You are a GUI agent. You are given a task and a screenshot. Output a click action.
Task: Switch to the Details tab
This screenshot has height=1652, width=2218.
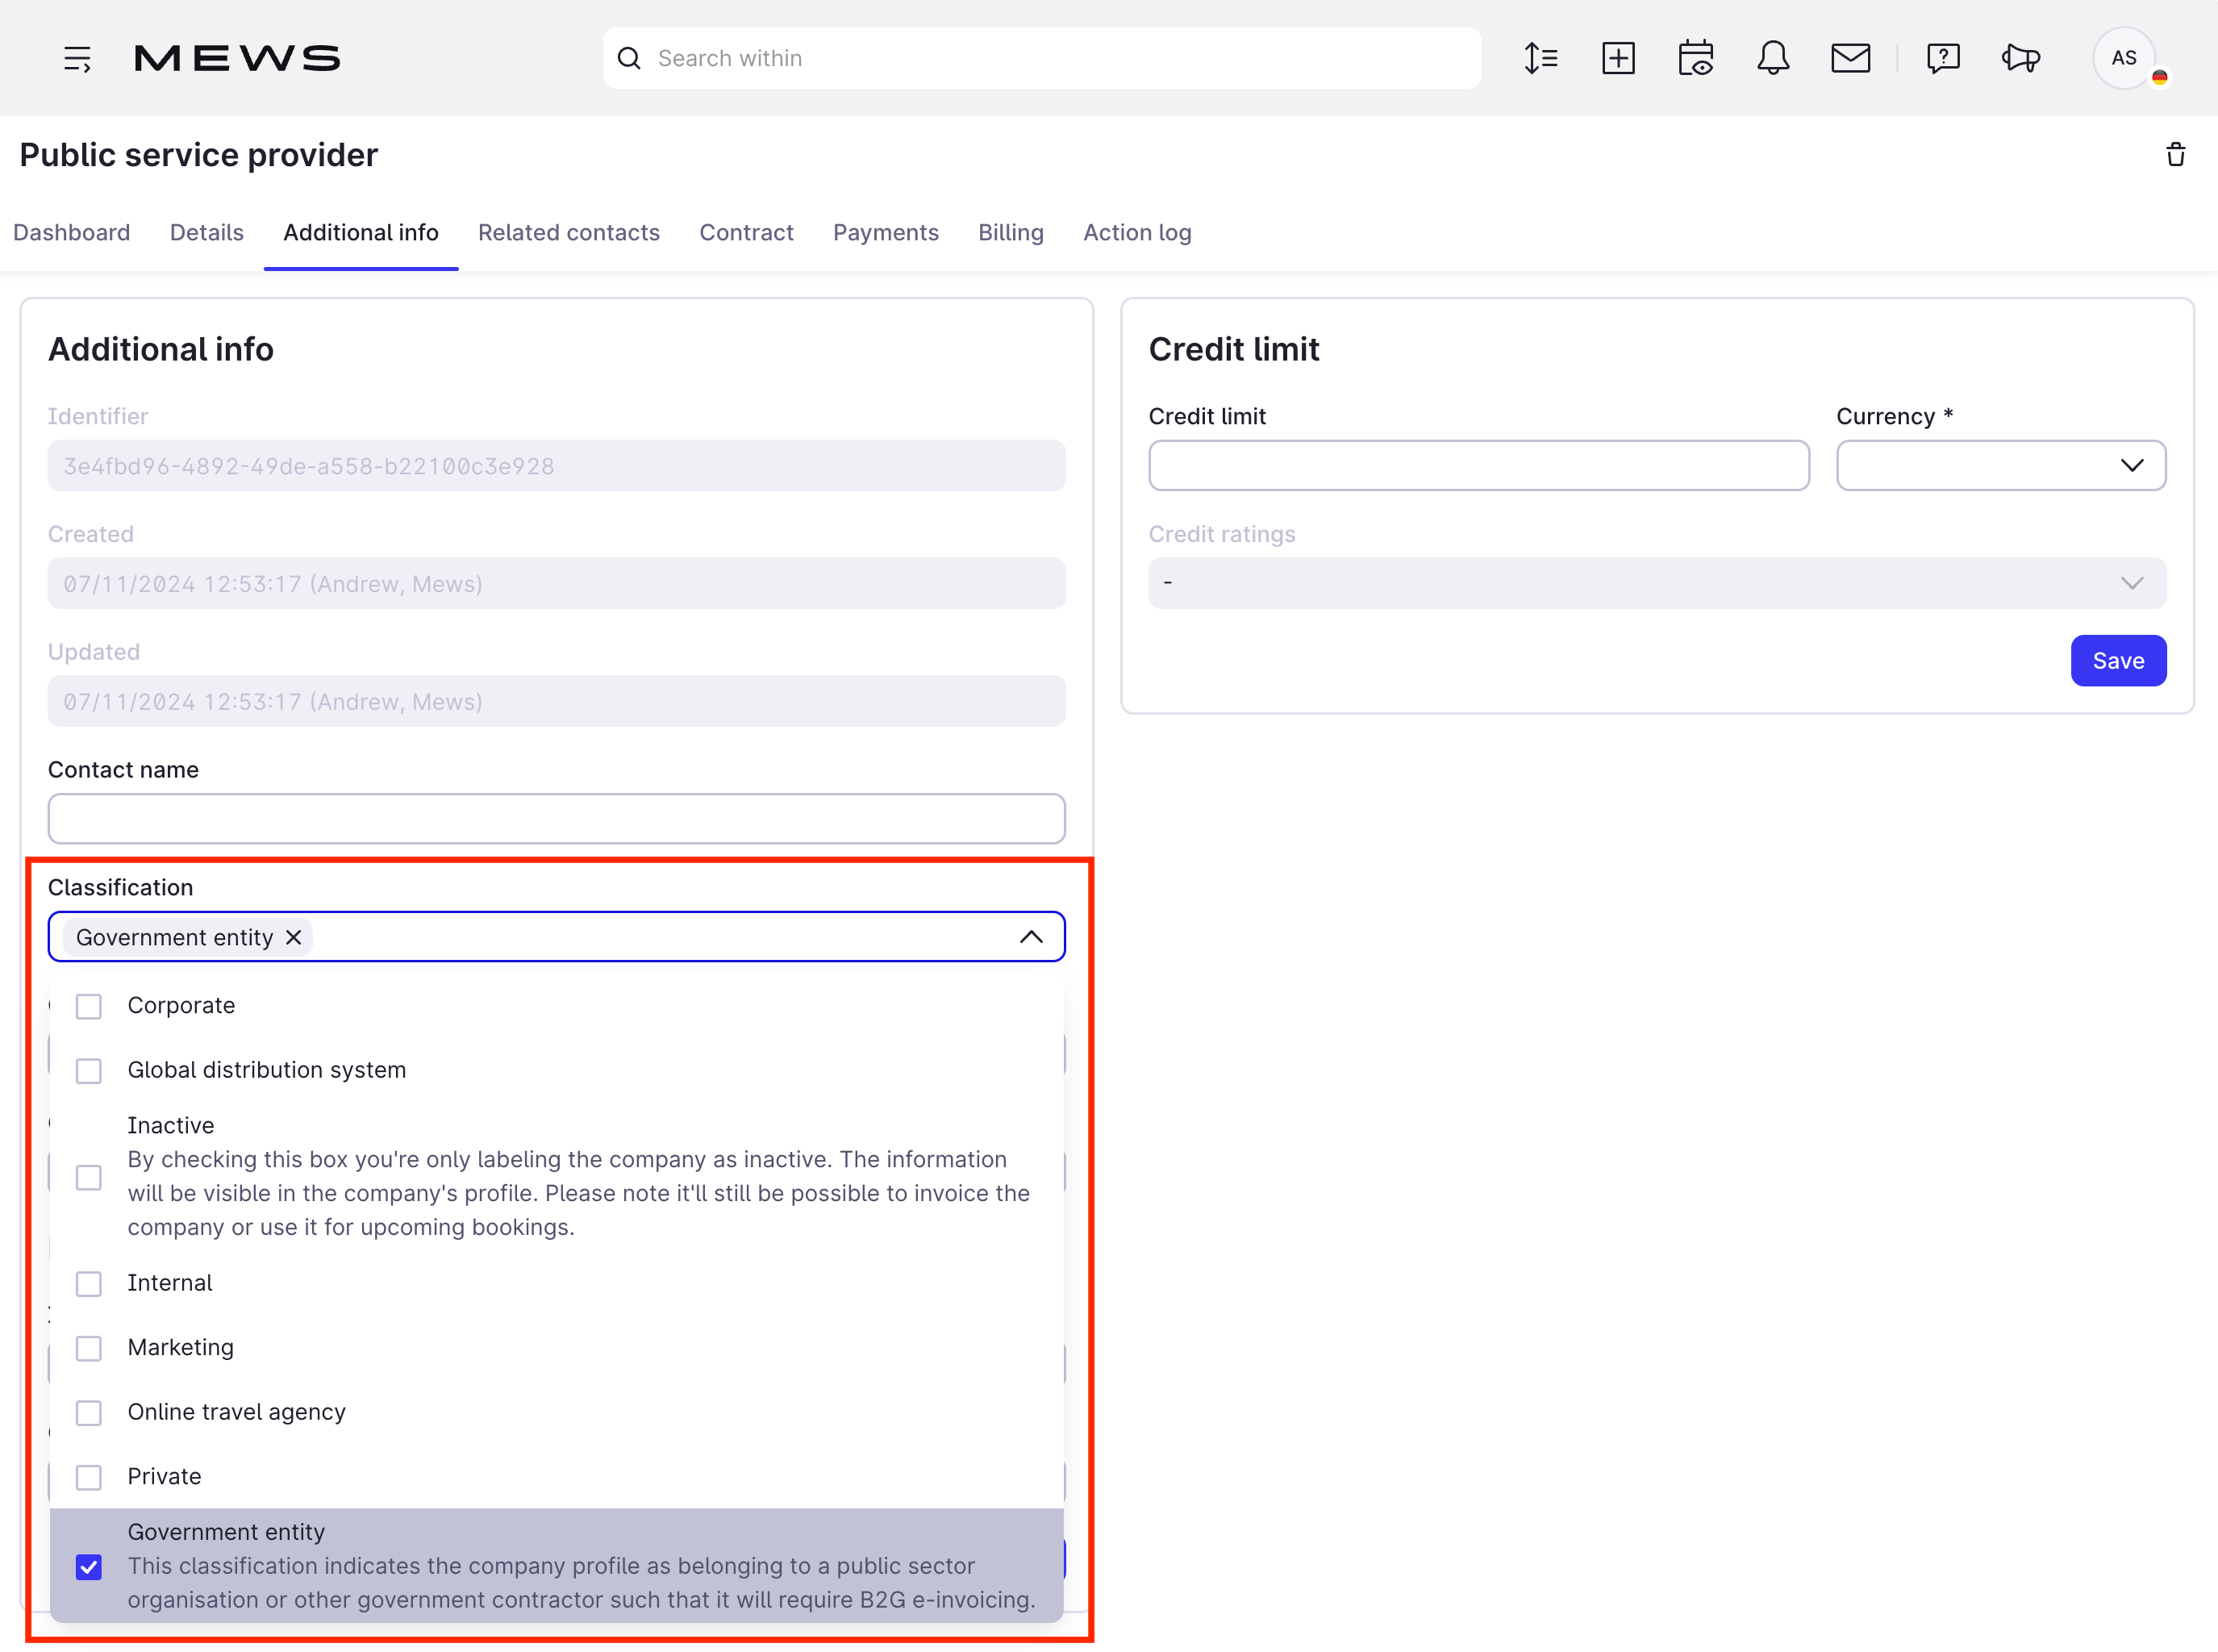click(207, 233)
